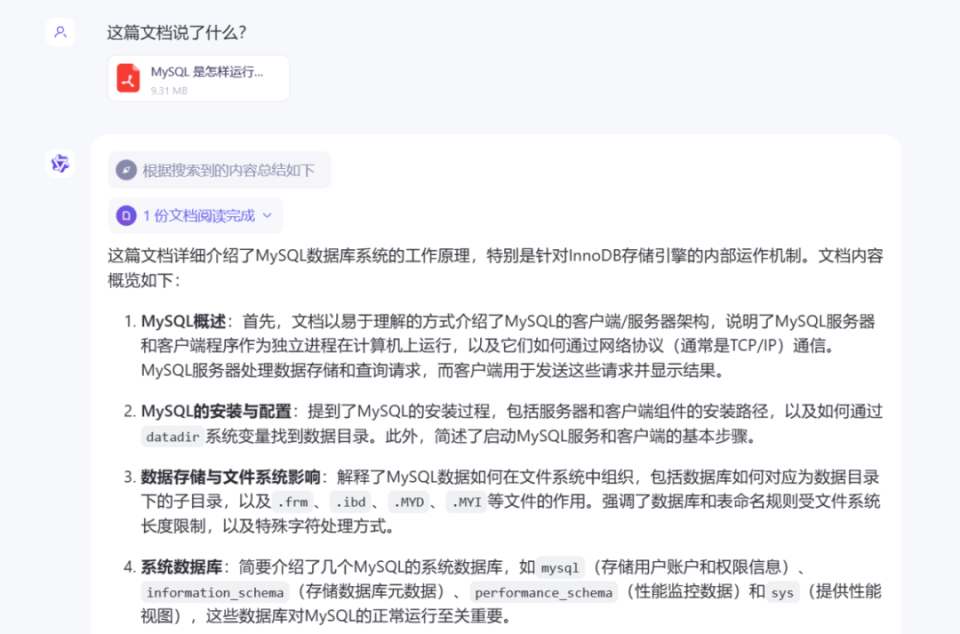The height and width of the screenshot is (634, 960).
Task: Click the .MYI code tag
Action: coord(466,502)
